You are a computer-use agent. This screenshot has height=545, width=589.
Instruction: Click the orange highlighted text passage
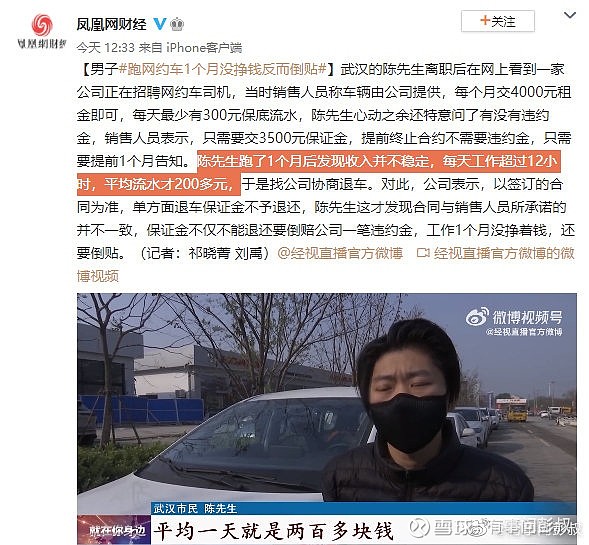click(x=319, y=173)
